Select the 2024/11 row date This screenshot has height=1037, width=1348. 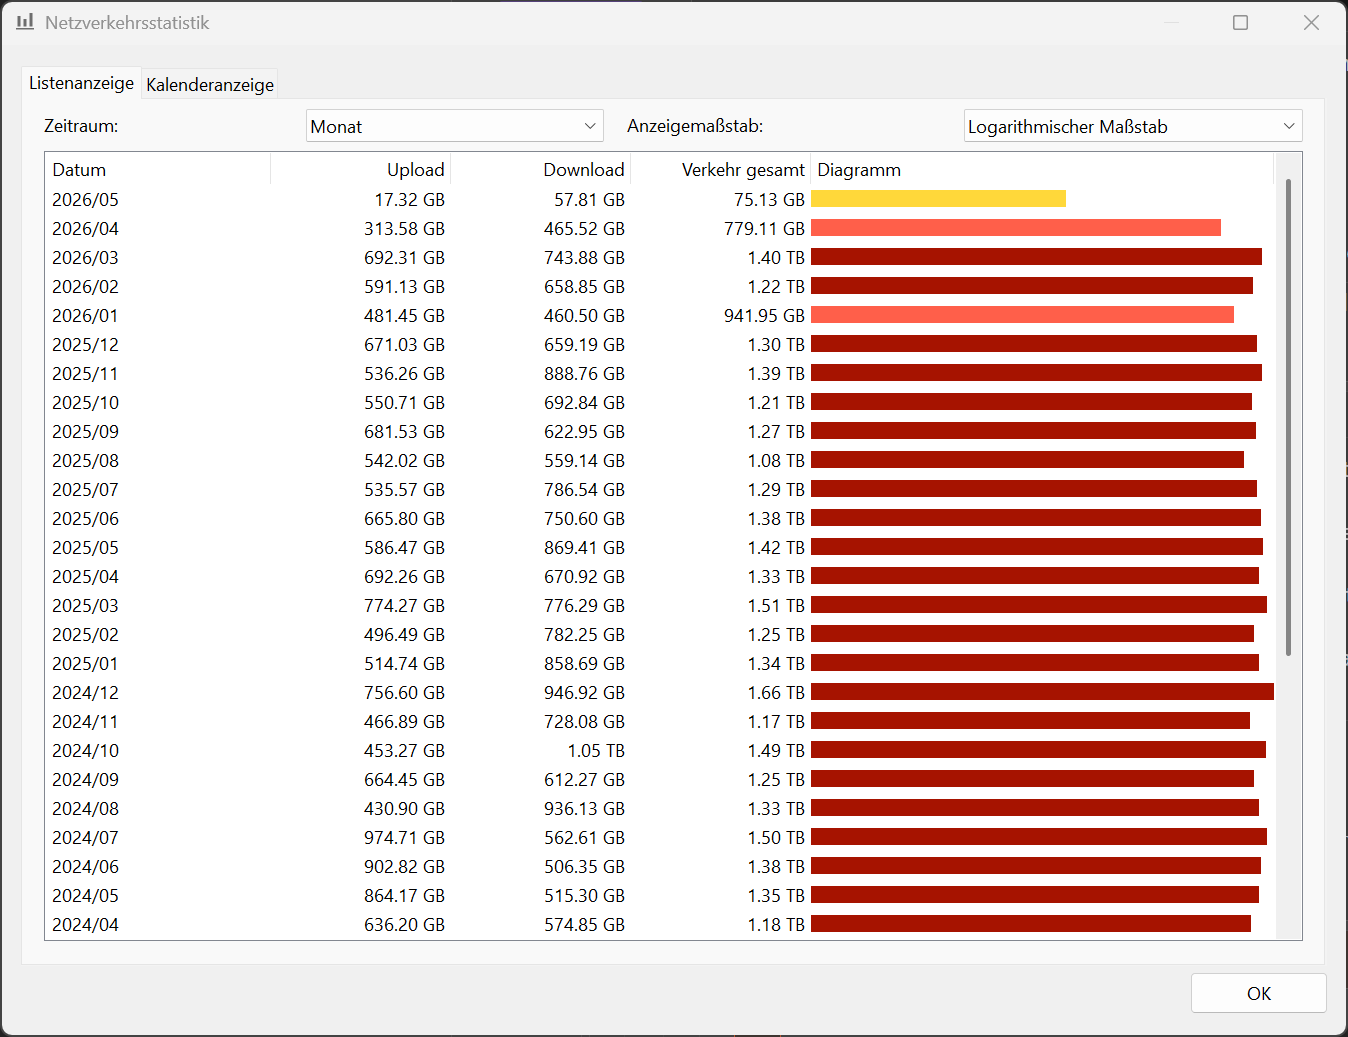pyautogui.click(x=85, y=722)
